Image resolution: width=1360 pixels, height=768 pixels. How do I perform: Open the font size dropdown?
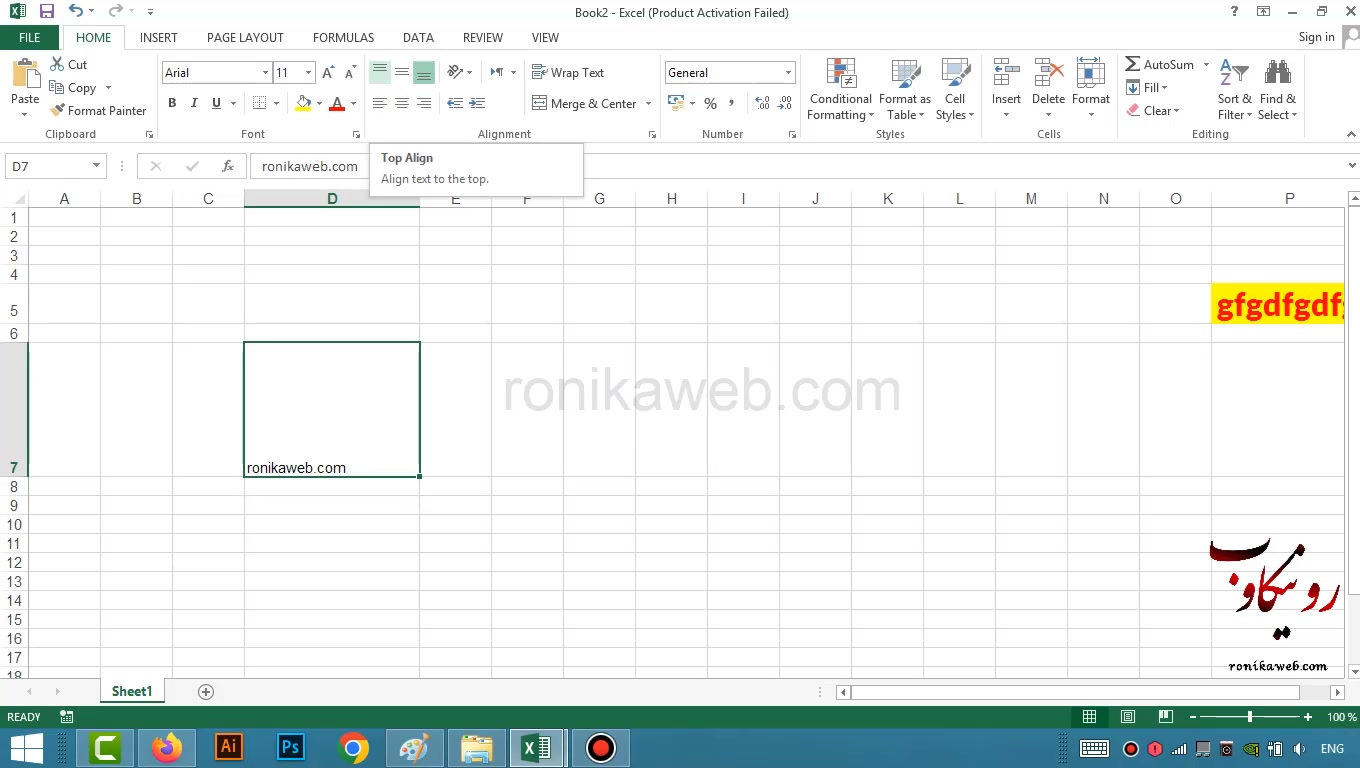tap(308, 73)
